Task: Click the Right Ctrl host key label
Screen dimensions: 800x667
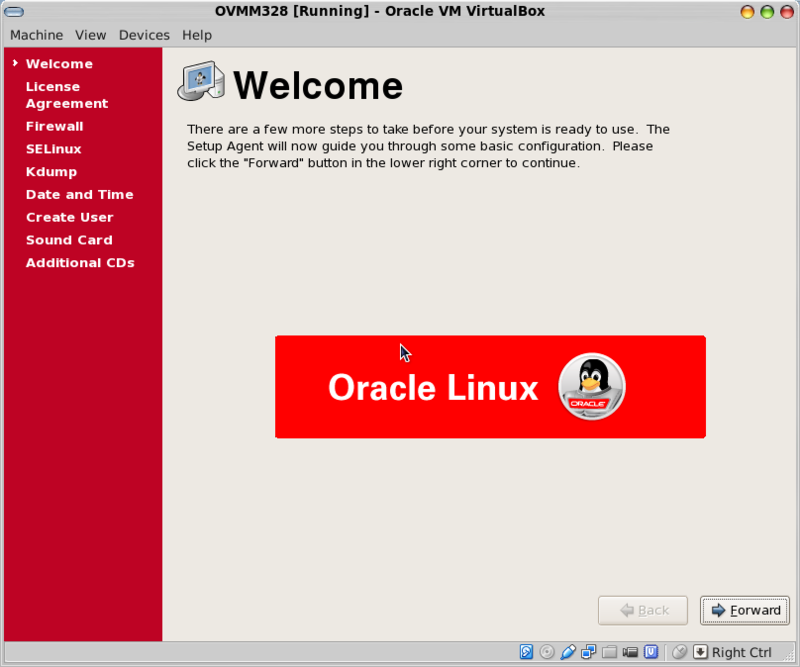Action: coord(741,652)
